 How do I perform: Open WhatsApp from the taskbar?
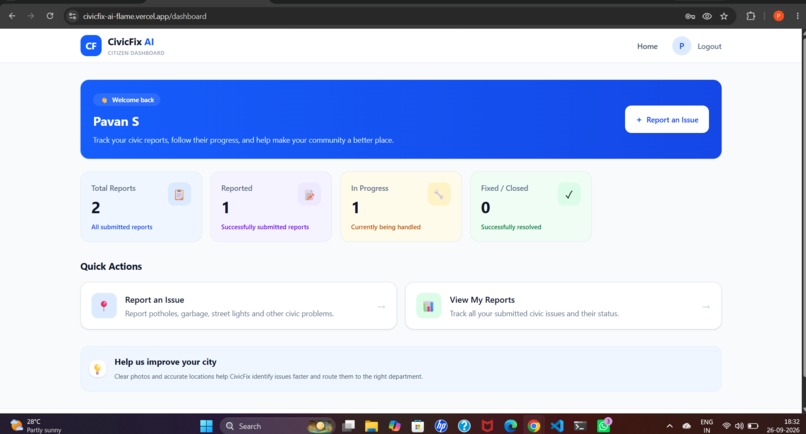603,425
